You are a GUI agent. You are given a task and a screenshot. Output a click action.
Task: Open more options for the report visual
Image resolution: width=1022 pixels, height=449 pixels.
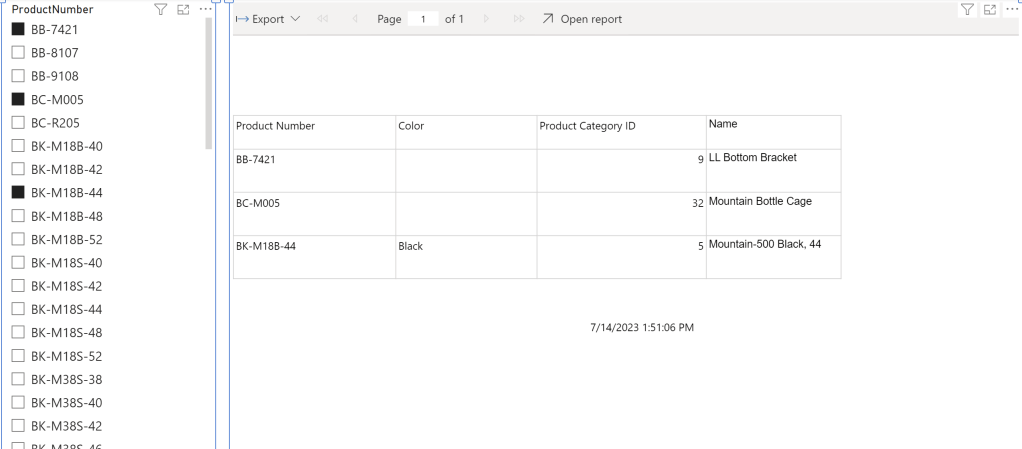[1011, 9]
